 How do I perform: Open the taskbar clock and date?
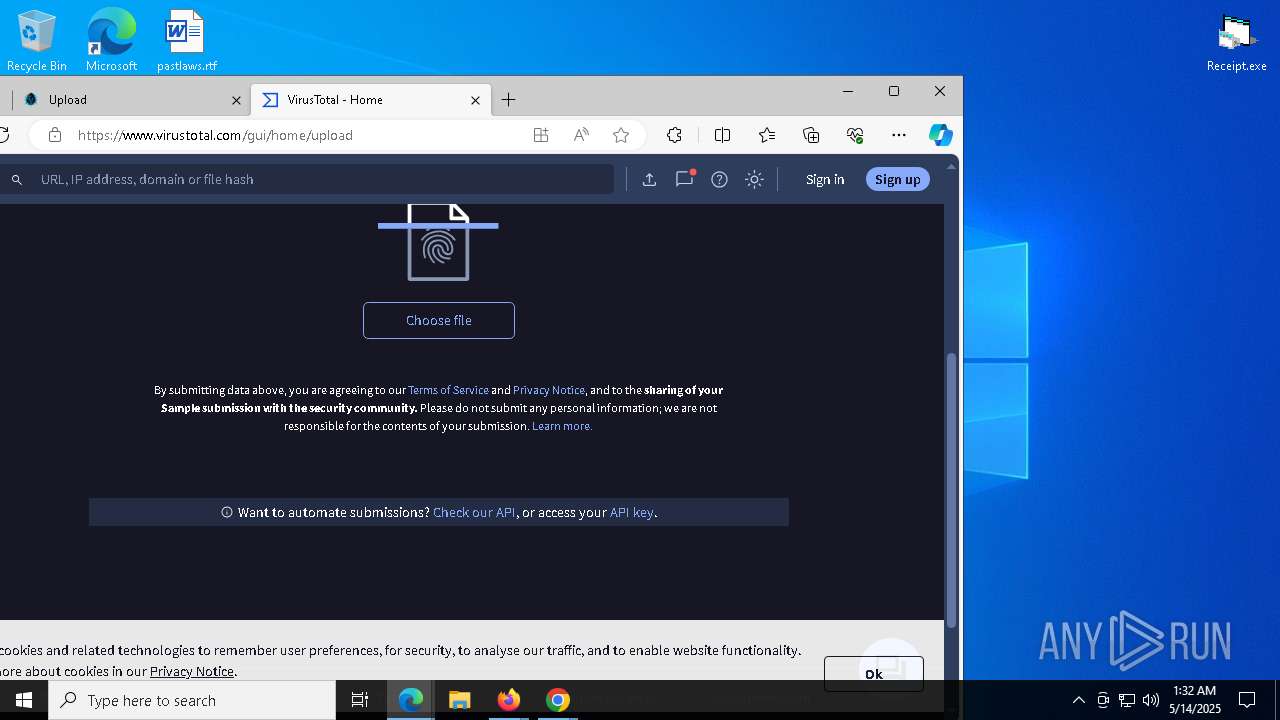(1195, 700)
